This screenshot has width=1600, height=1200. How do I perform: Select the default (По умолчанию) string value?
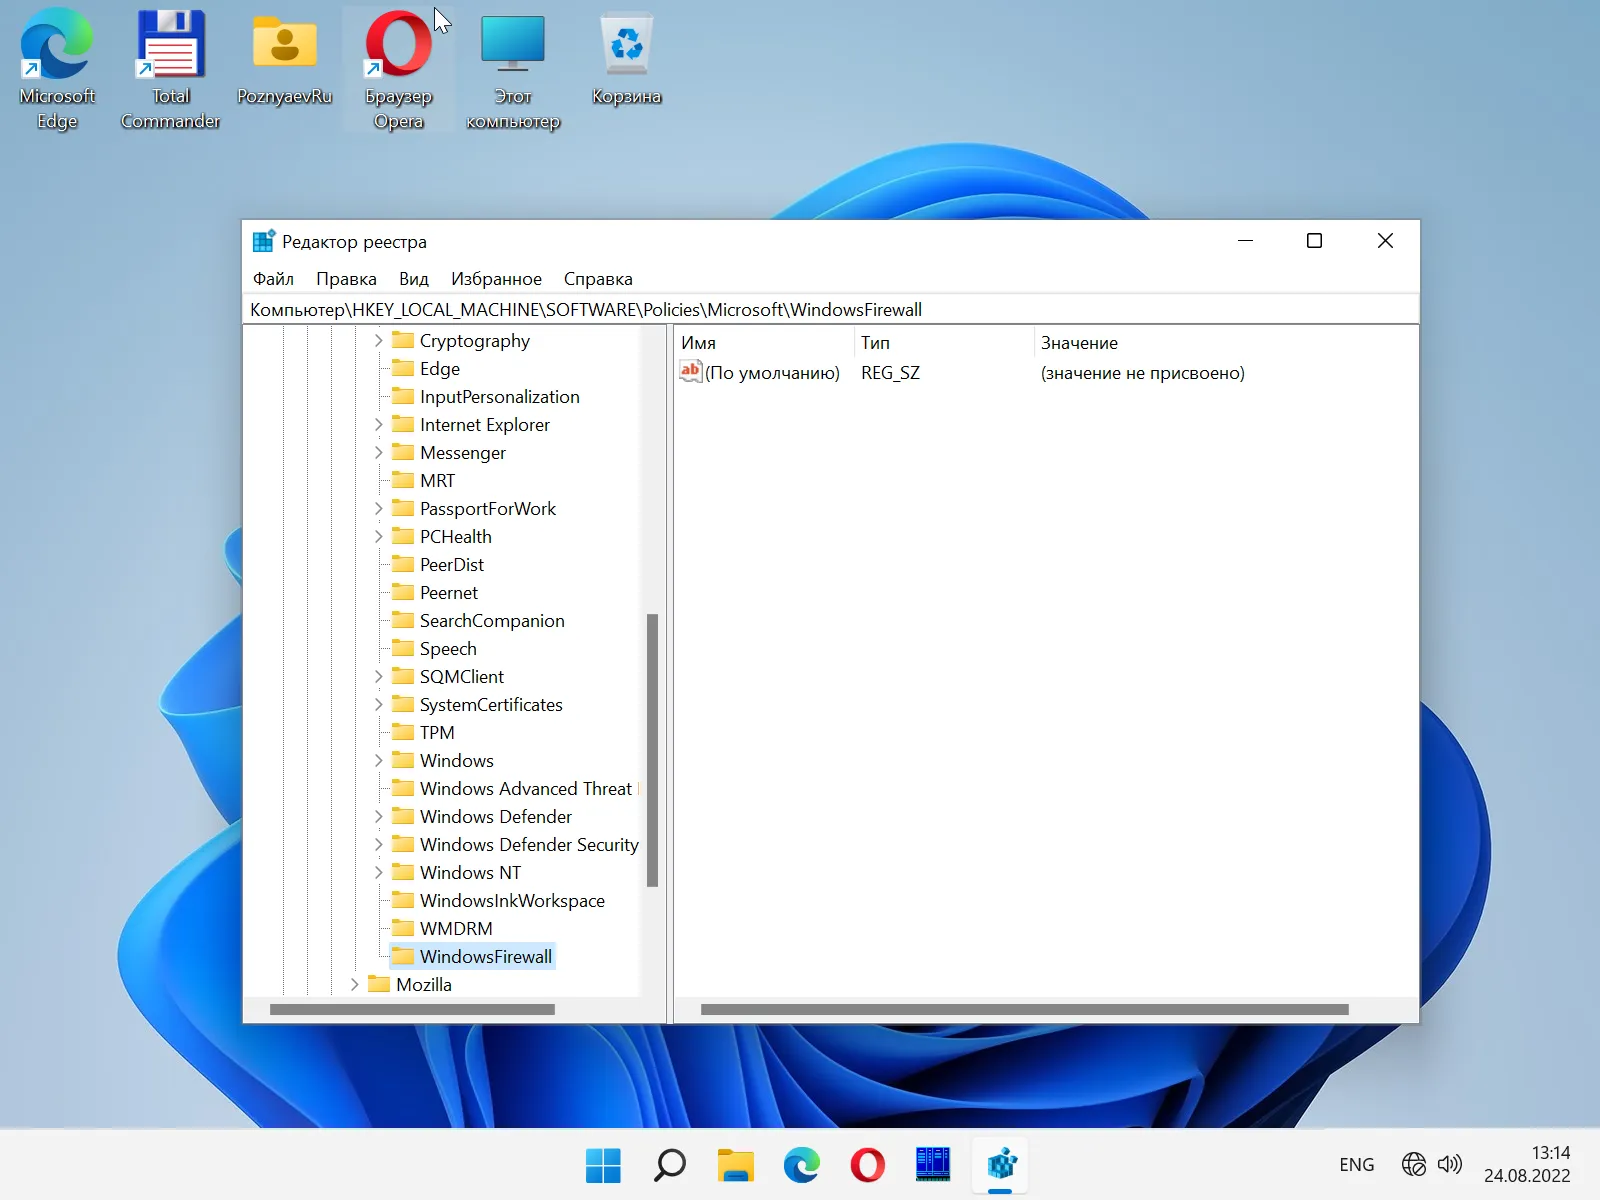[771, 373]
